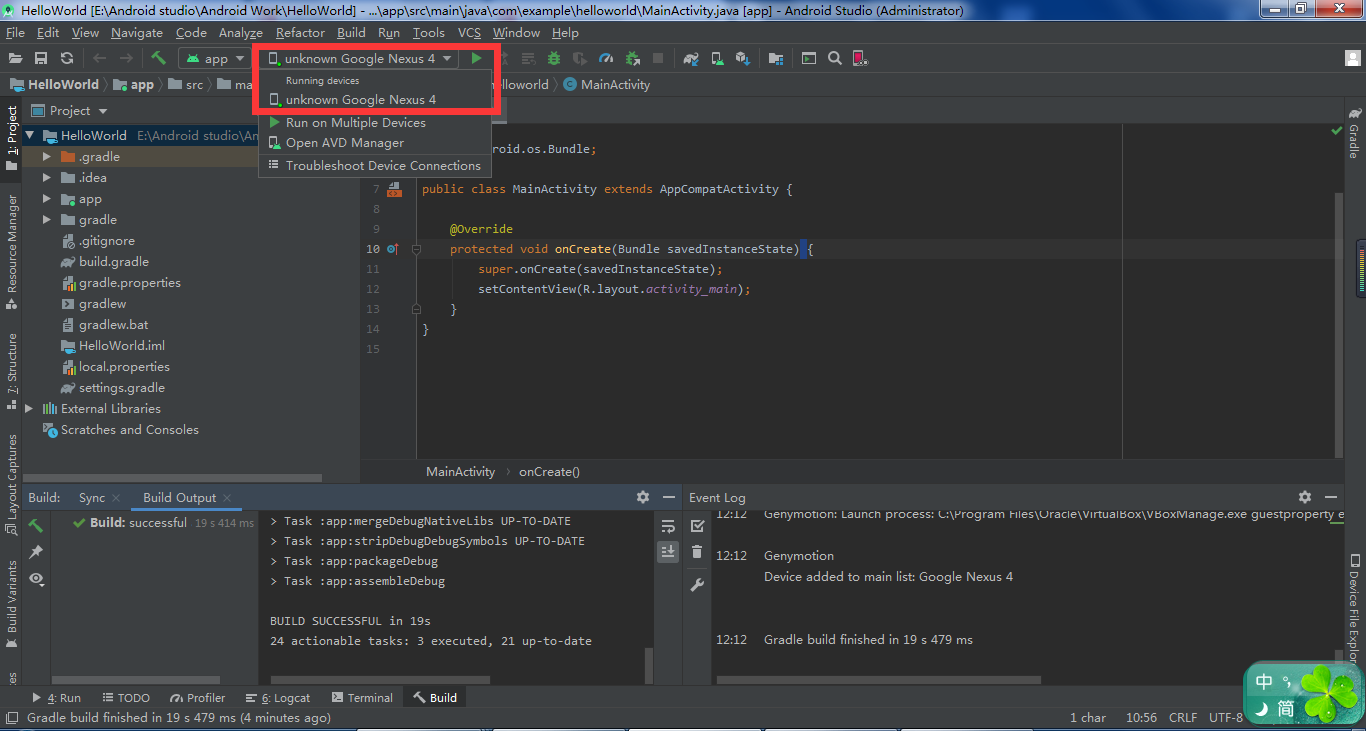Open Event Log settings wrench icon

[x=698, y=584]
